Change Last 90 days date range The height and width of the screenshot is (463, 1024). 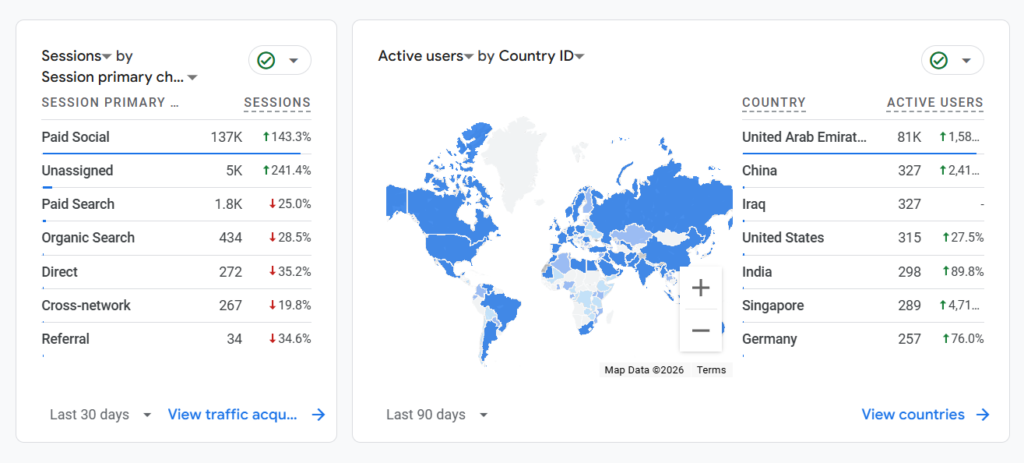tap(437, 414)
